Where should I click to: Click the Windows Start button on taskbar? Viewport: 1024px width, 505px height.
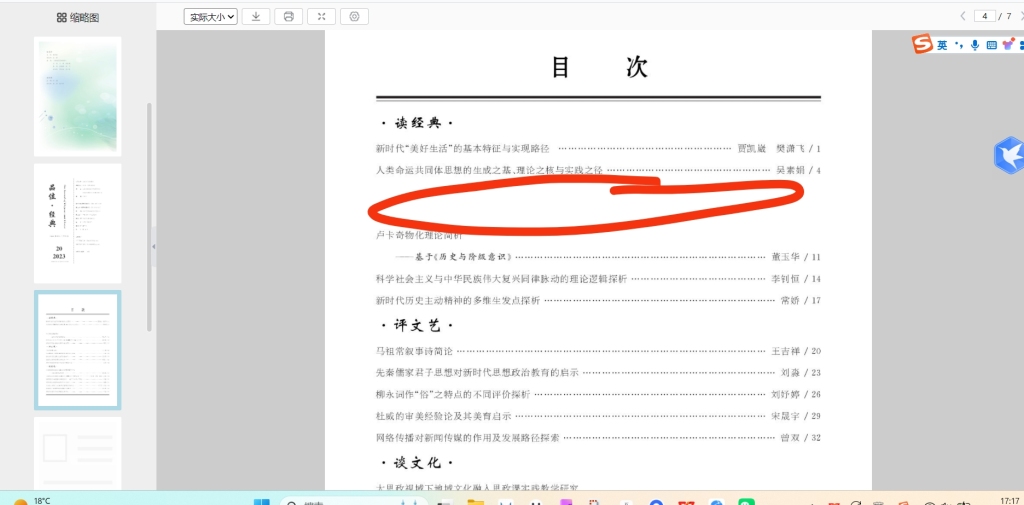click(262, 501)
